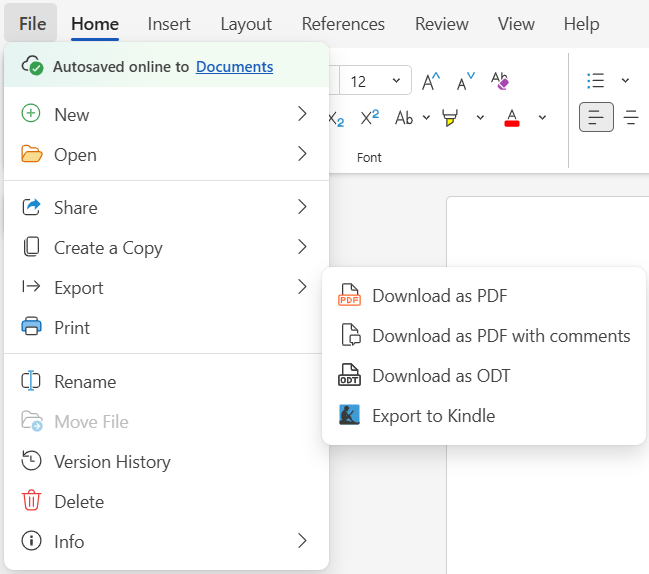Shrink font size with the smaller A icon
The width and height of the screenshot is (649, 574).
click(x=466, y=81)
